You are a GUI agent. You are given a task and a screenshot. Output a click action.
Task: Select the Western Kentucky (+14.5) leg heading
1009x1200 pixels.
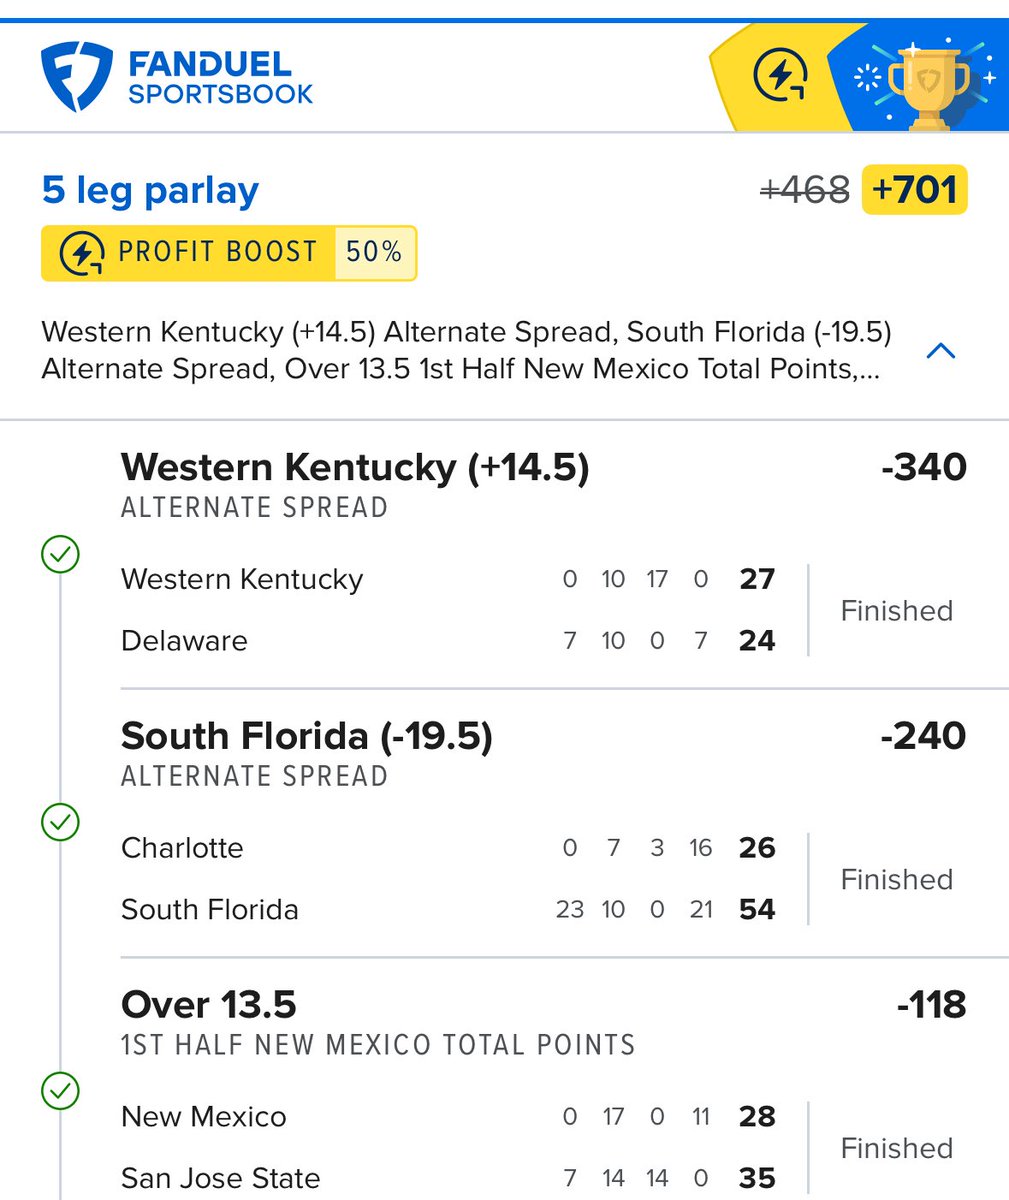click(355, 467)
